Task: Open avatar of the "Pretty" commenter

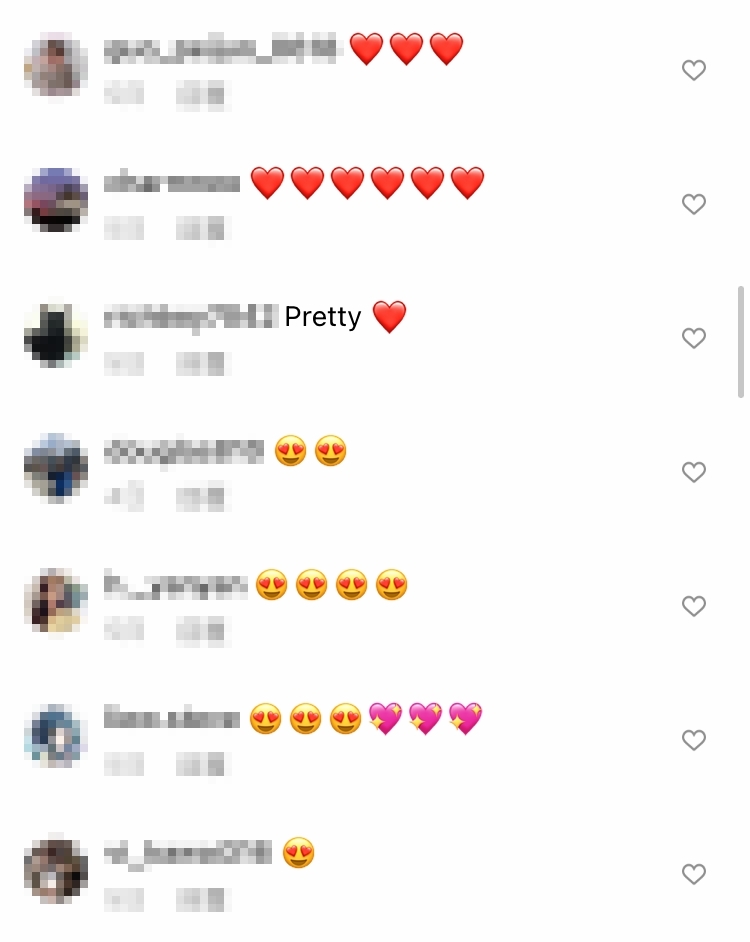Action: point(56,334)
